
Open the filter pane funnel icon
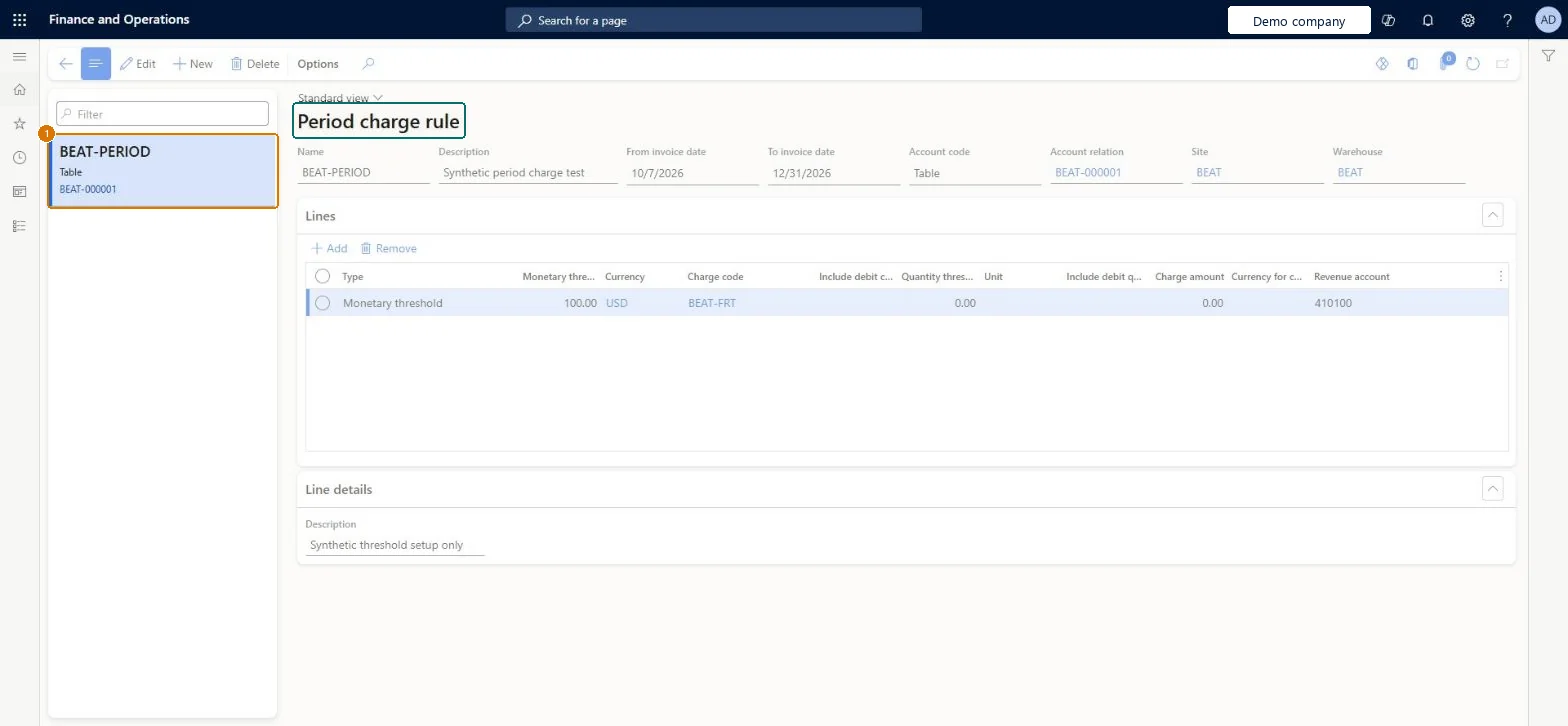(1548, 56)
